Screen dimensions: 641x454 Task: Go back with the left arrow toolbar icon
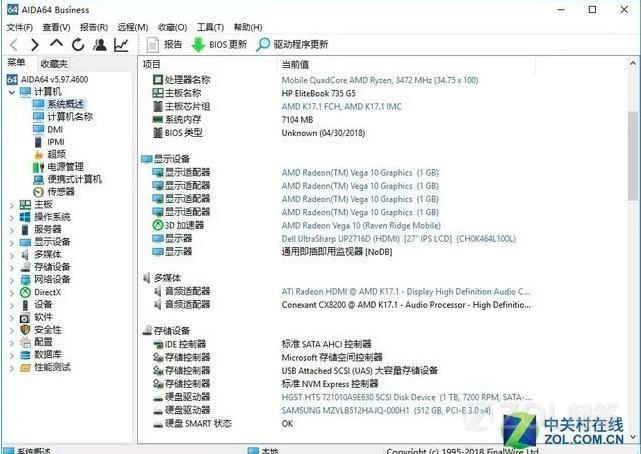click(14, 45)
